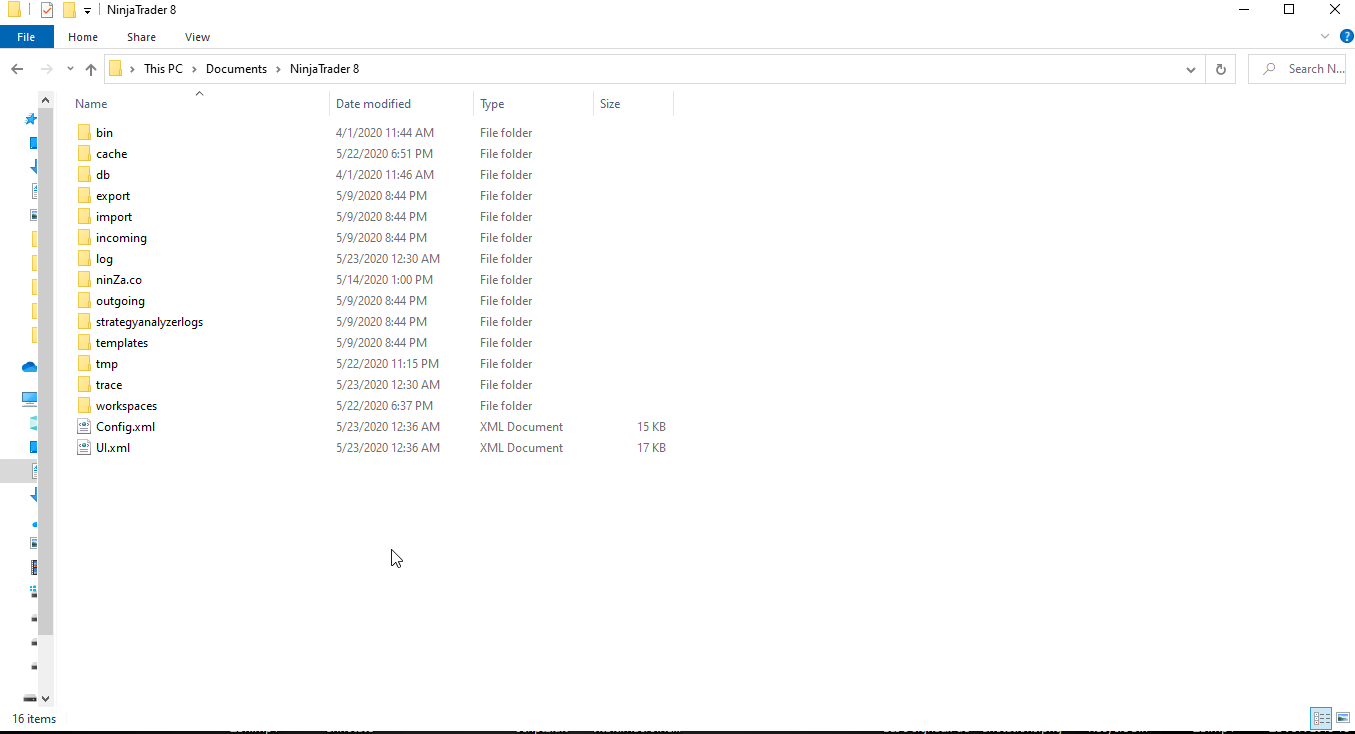Click the date "5/14/2020 1:00 PM" for ninZa.co
The image size is (1355, 734).
384,280
